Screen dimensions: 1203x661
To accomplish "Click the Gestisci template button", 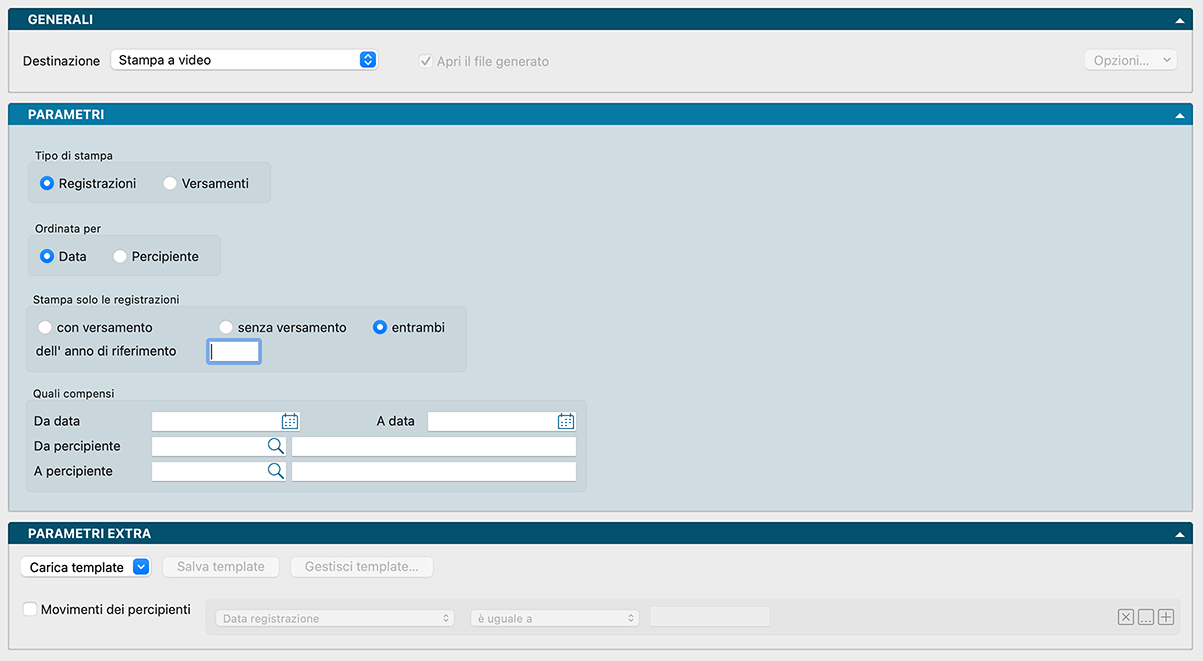I will (361, 567).
